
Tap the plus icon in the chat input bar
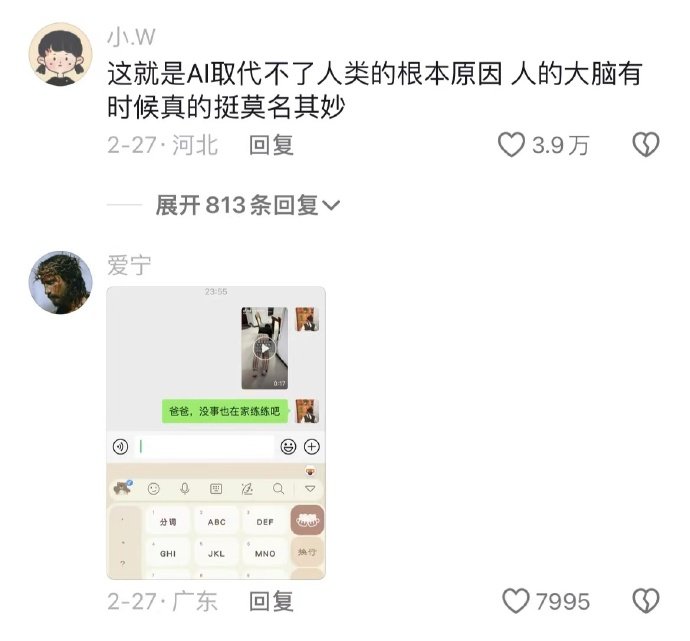tap(312, 447)
